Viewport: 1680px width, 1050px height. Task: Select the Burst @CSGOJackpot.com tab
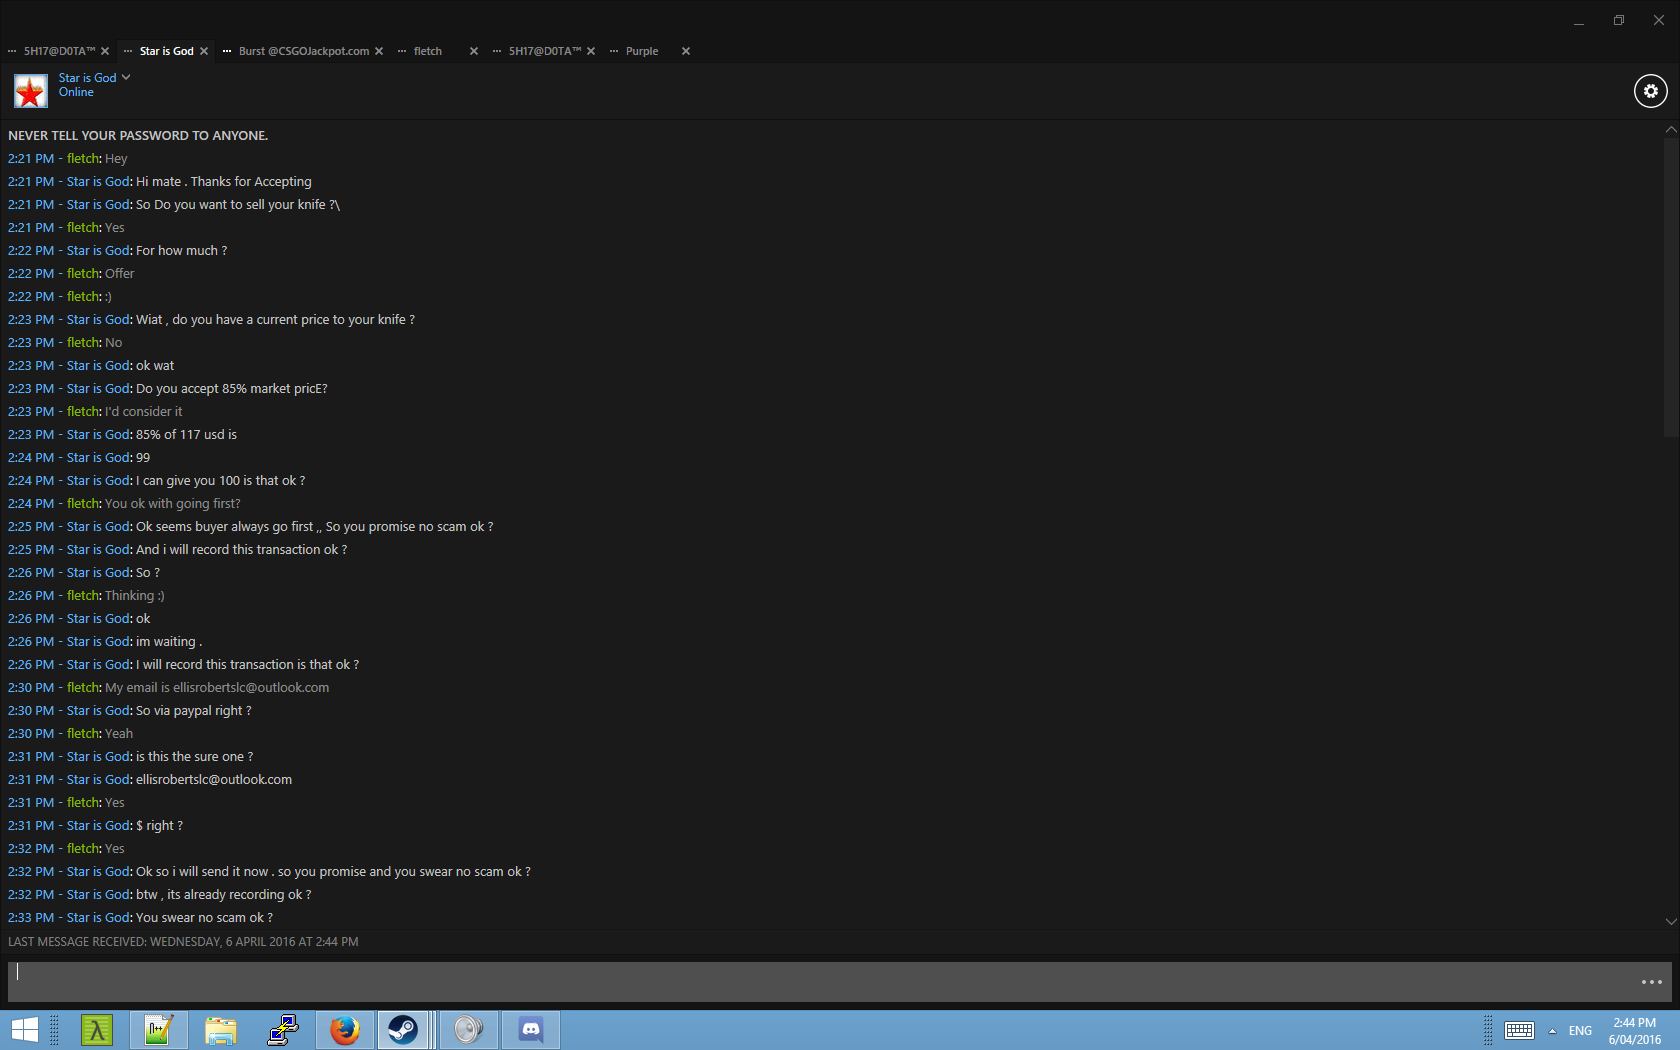point(303,51)
